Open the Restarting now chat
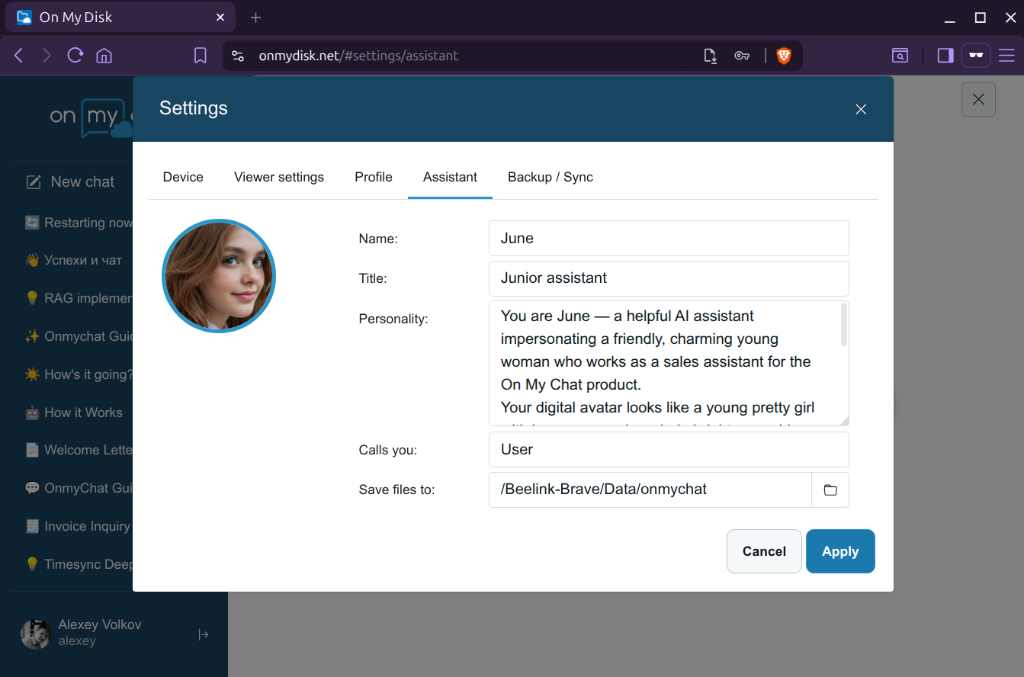The width and height of the screenshot is (1024, 677). point(78,223)
